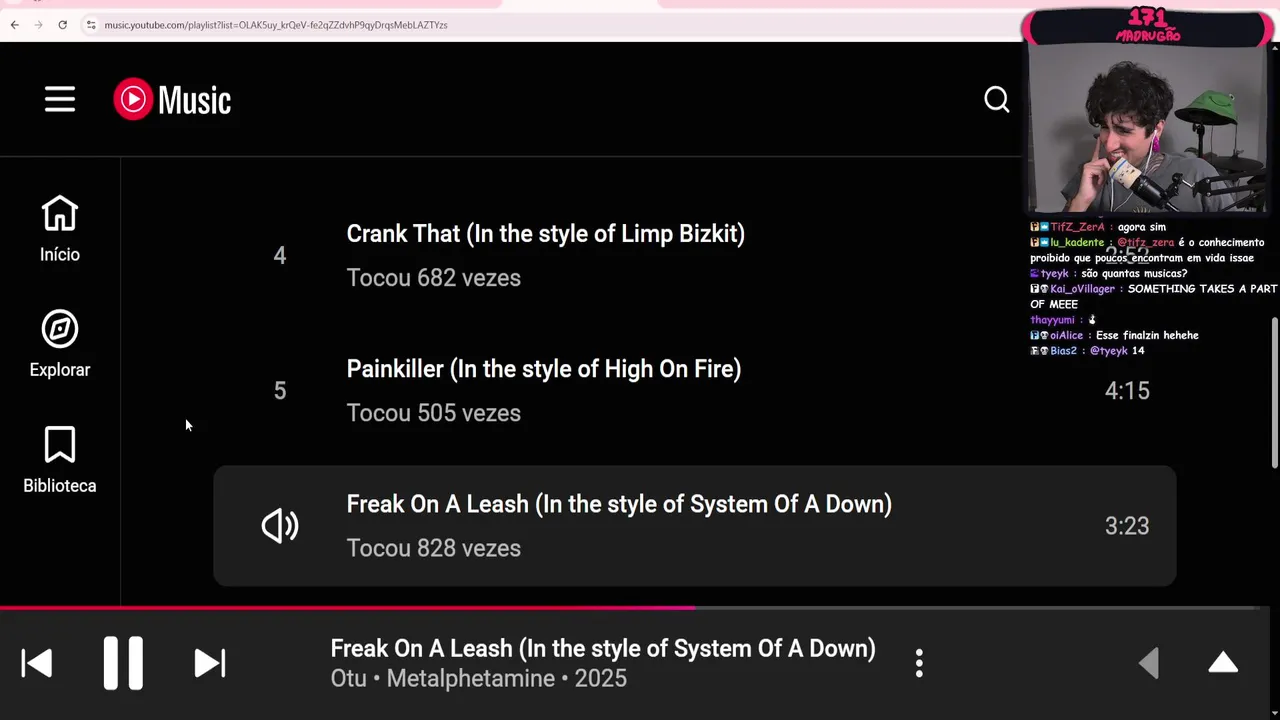Pause the current song
The width and height of the screenshot is (1280, 720).
click(123, 663)
